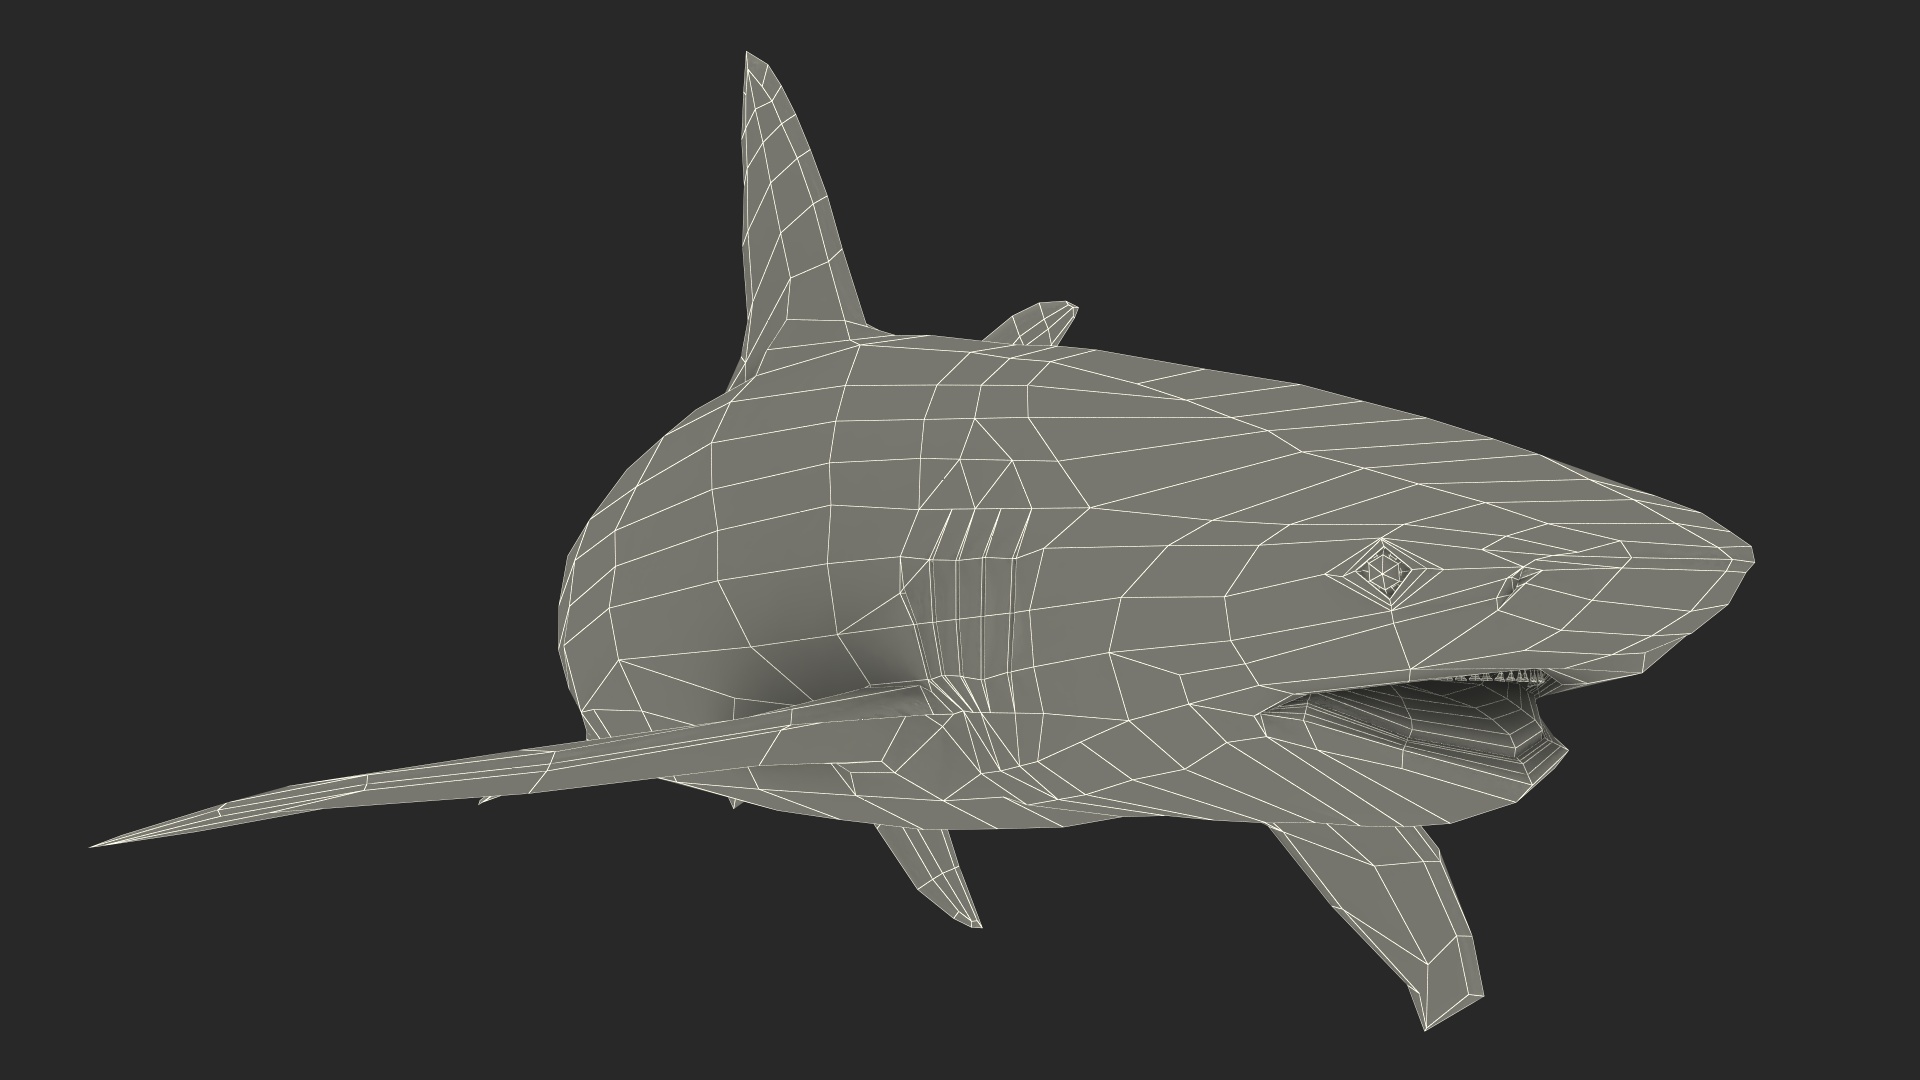This screenshot has width=1920, height=1080.
Task: Select the small second dorsal fin
Action: tap(1036, 325)
